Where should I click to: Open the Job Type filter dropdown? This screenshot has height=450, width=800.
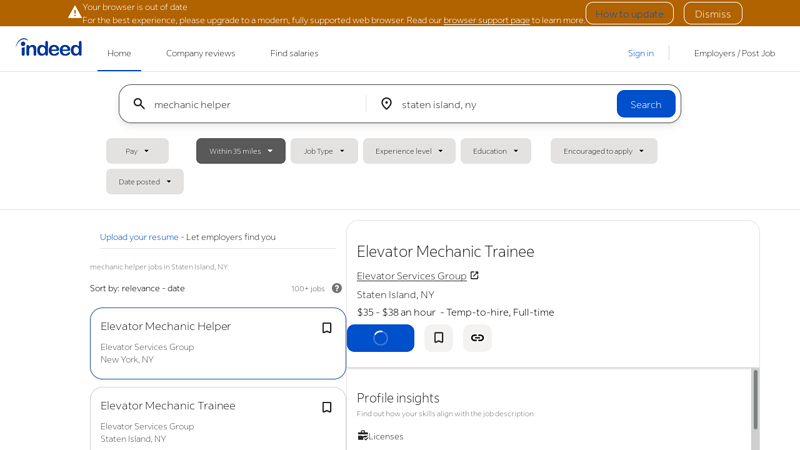(324, 151)
